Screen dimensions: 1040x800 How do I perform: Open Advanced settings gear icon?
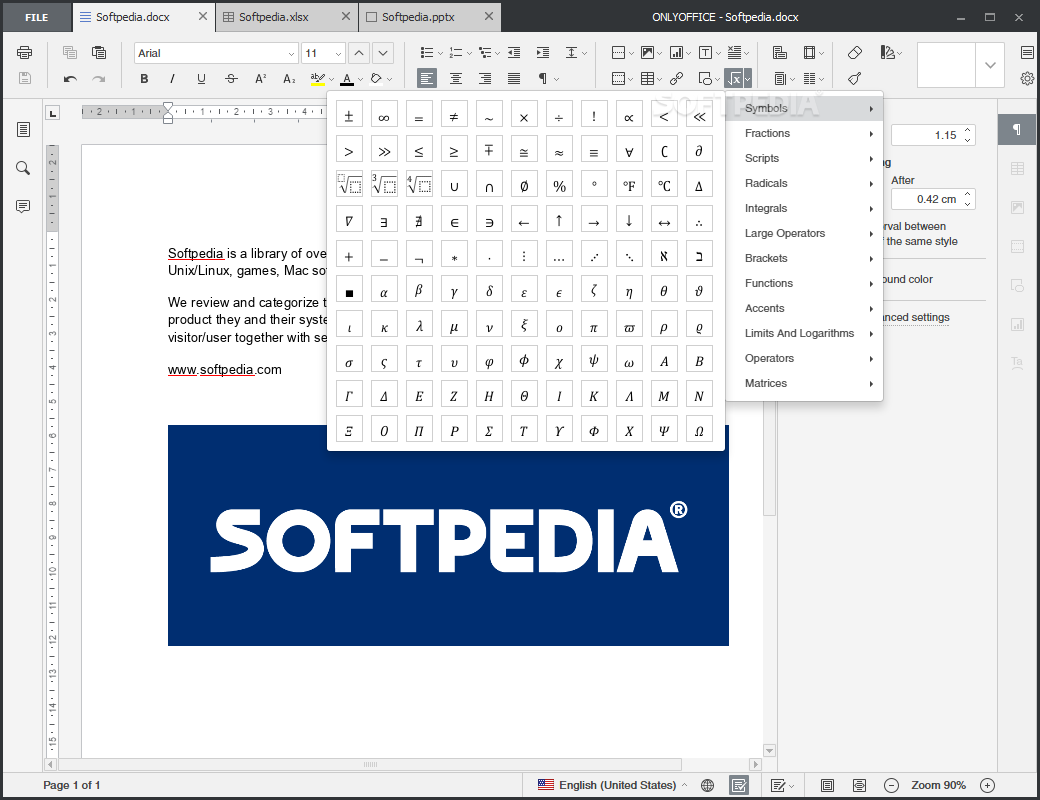point(1027,79)
